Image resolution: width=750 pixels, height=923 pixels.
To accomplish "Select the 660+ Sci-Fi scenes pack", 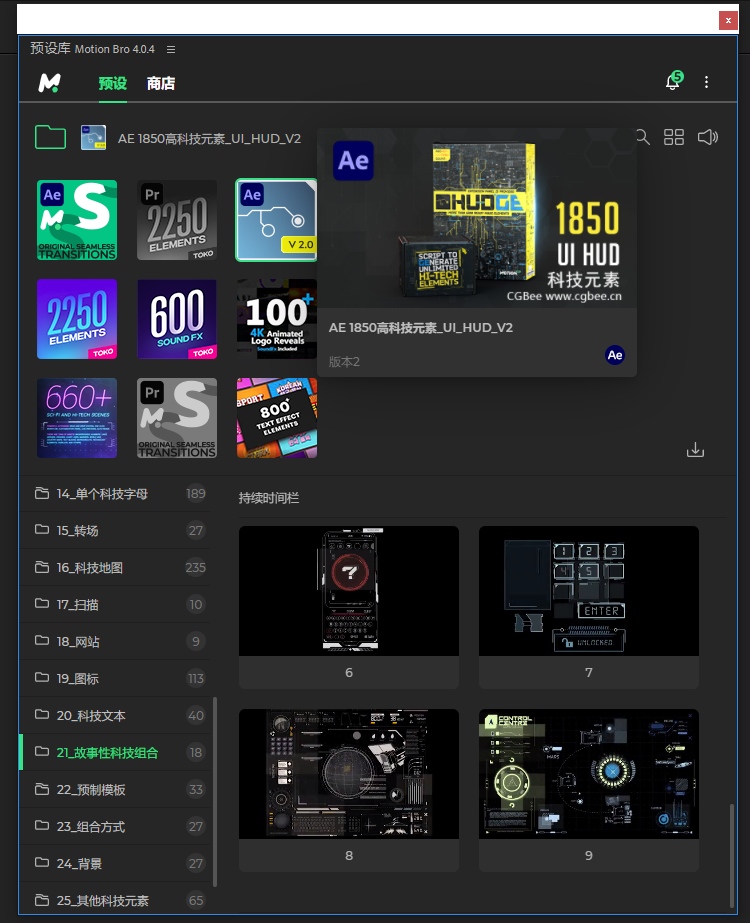I will (77, 418).
